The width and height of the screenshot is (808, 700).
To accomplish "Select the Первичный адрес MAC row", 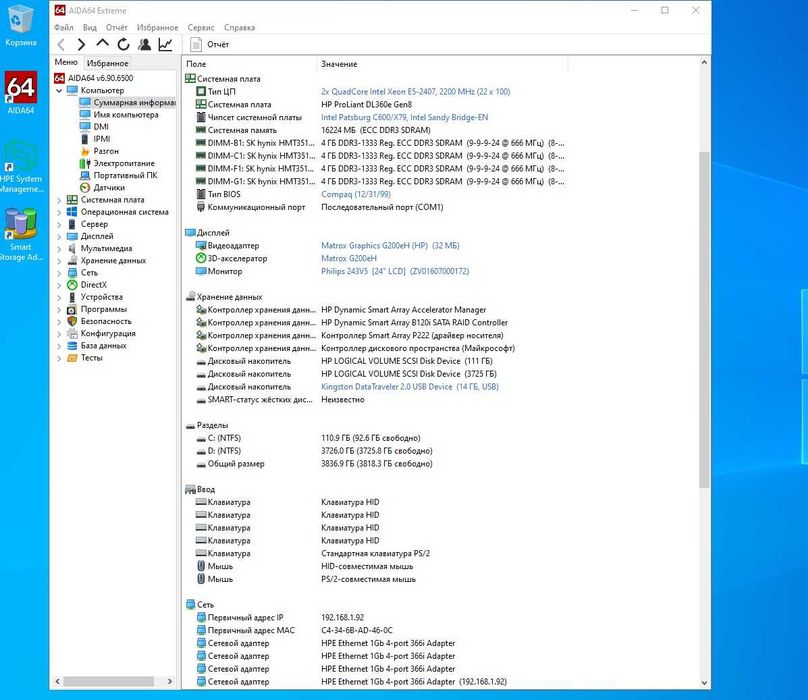I will pyautogui.click(x=294, y=630).
